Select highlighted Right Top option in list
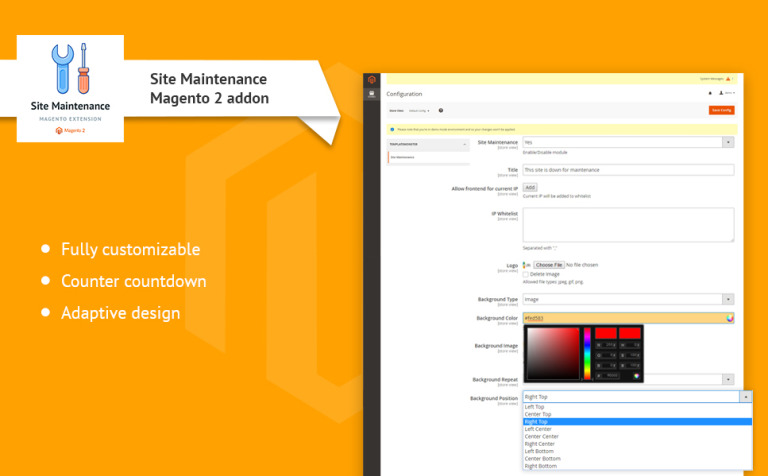Image resolution: width=768 pixels, height=476 pixels. click(x=637, y=422)
